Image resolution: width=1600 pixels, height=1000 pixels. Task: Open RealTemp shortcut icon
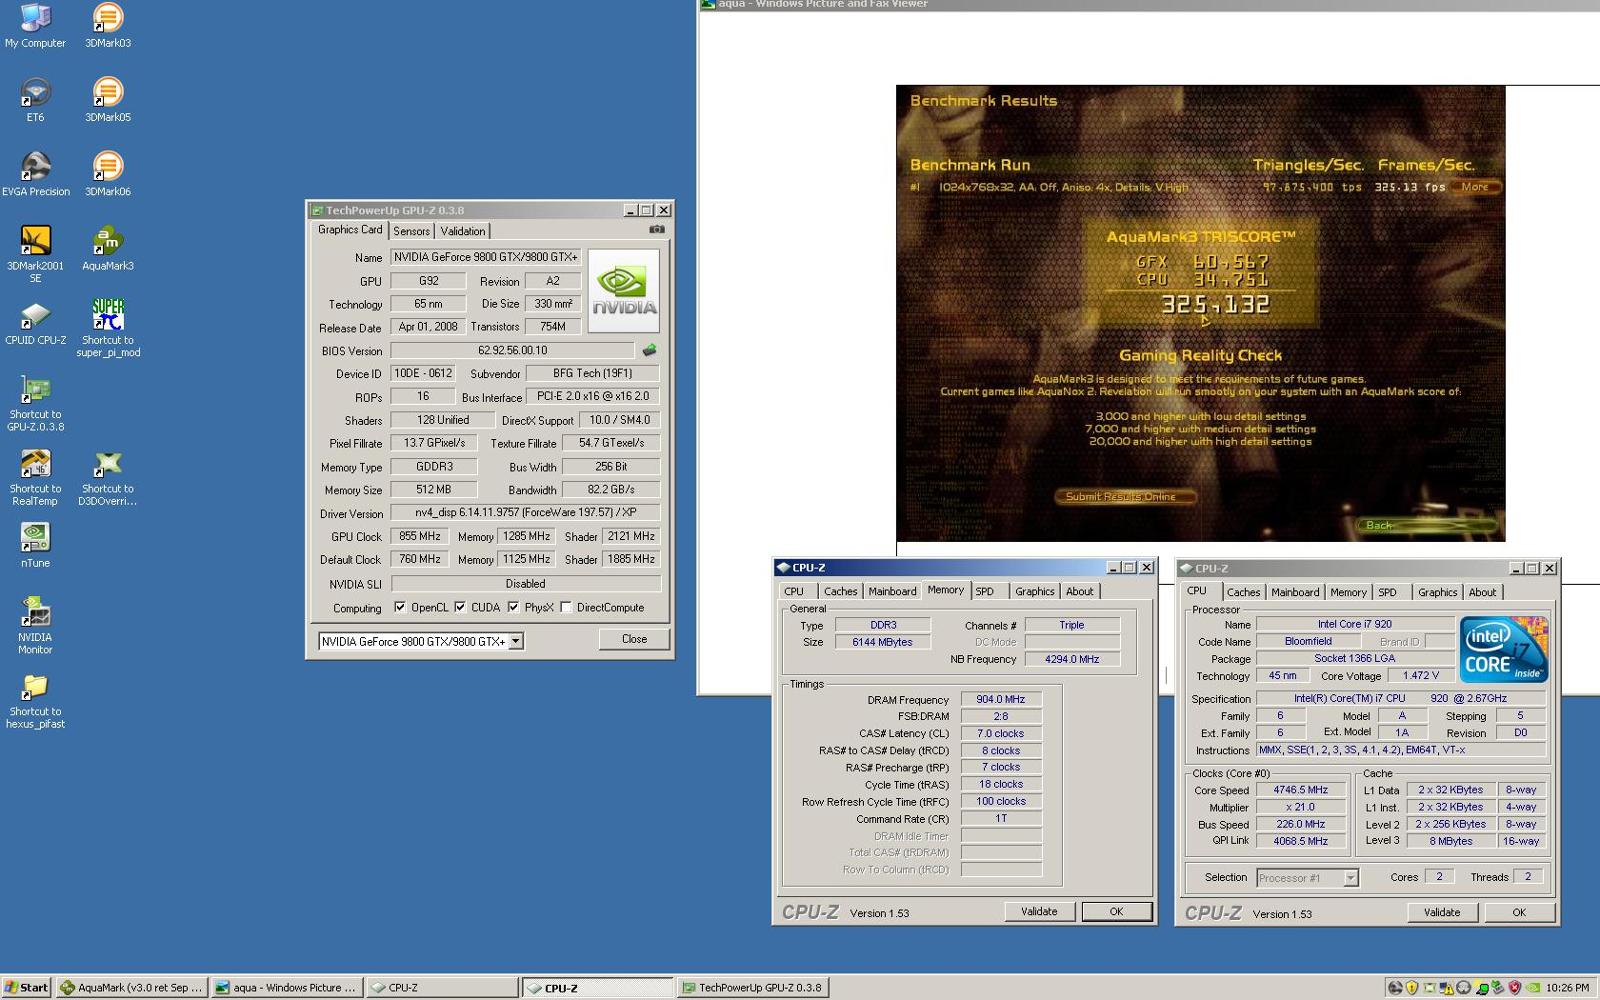[35, 476]
